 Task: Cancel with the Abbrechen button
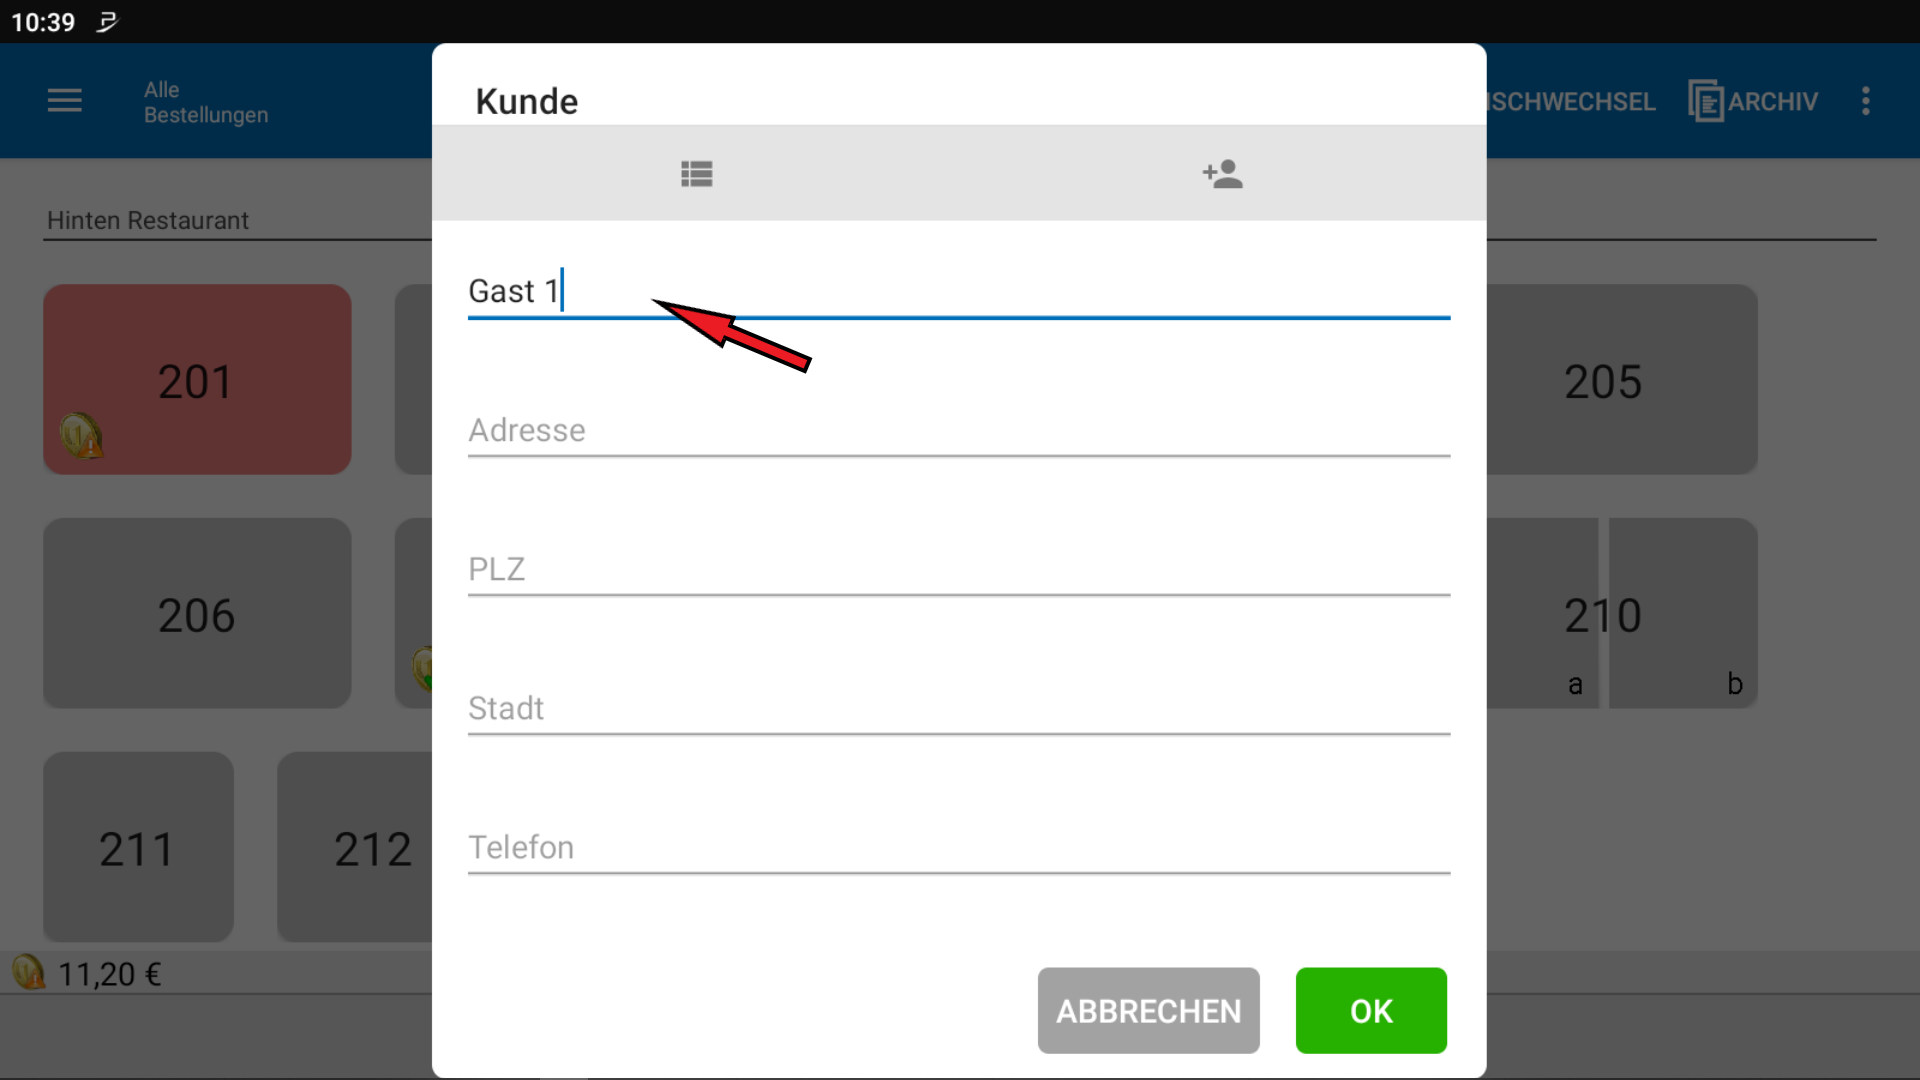[x=1148, y=1010]
